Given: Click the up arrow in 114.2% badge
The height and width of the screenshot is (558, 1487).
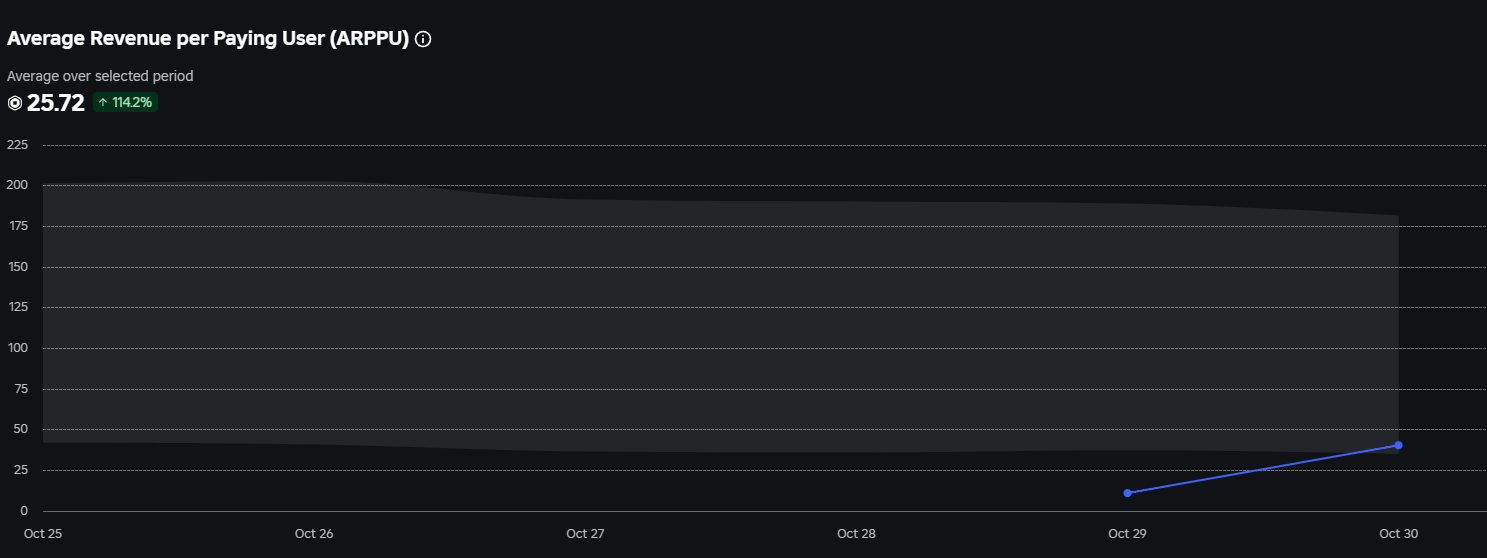Looking at the screenshot, I should click(x=103, y=102).
